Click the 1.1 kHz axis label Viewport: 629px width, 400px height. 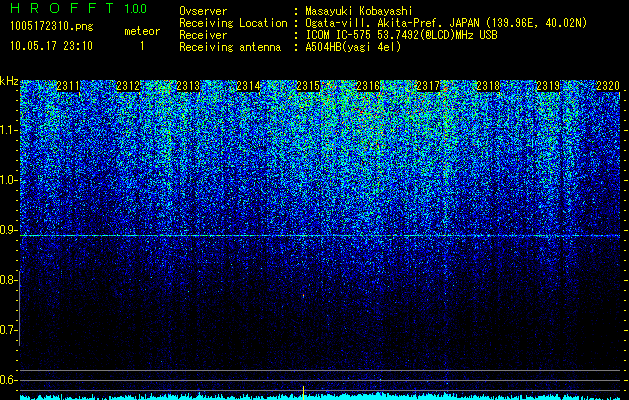(x=8, y=130)
